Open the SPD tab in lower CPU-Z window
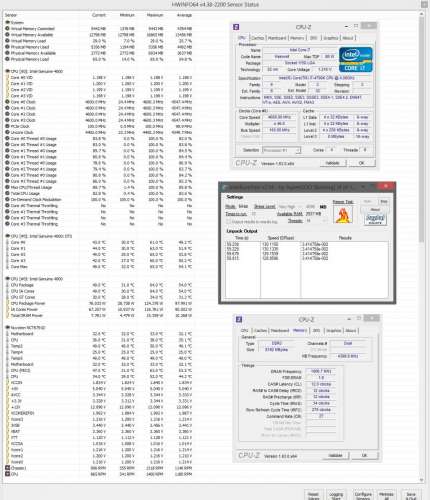 [316, 331]
